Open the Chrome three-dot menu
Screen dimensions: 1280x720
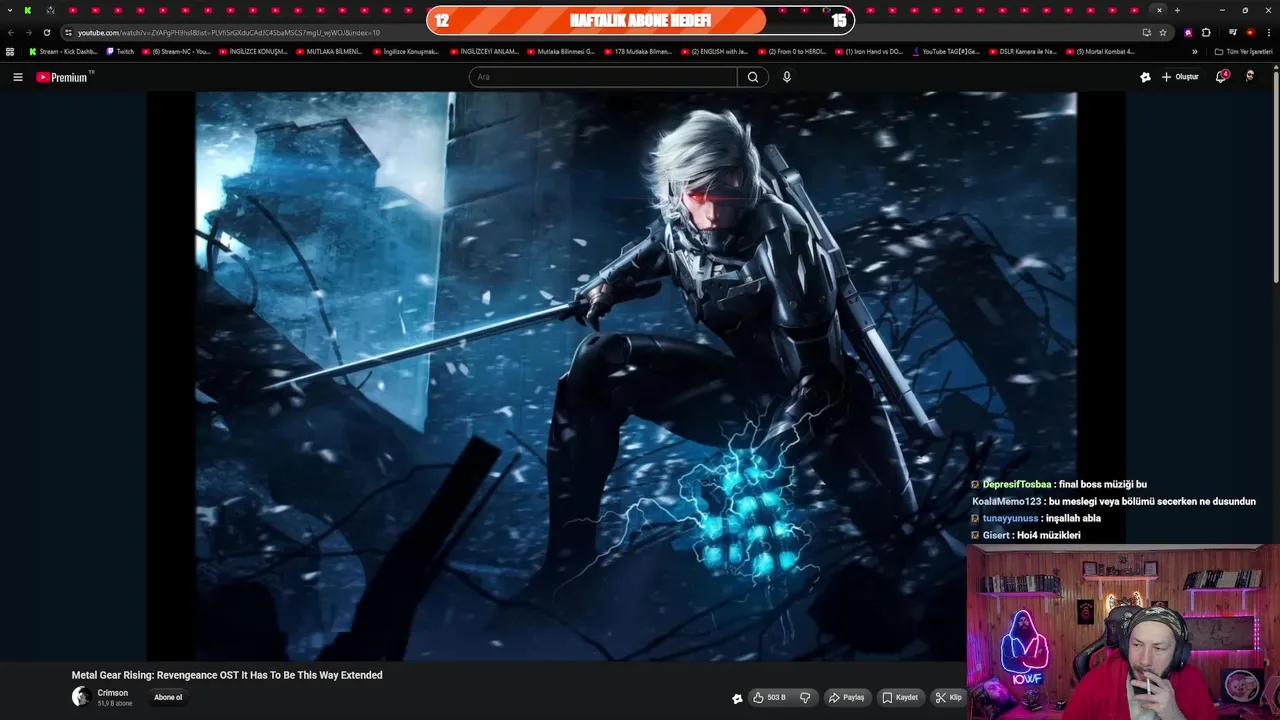(x=1268, y=32)
